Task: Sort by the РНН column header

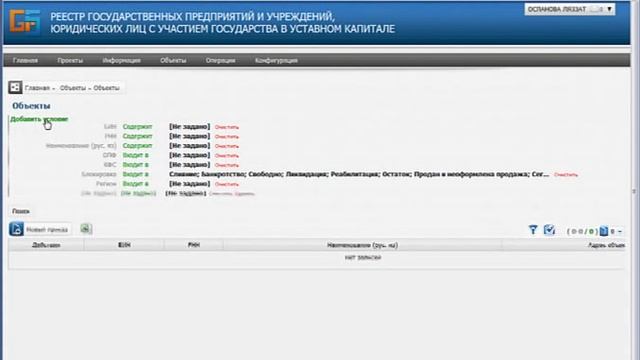Action: coord(194,245)
